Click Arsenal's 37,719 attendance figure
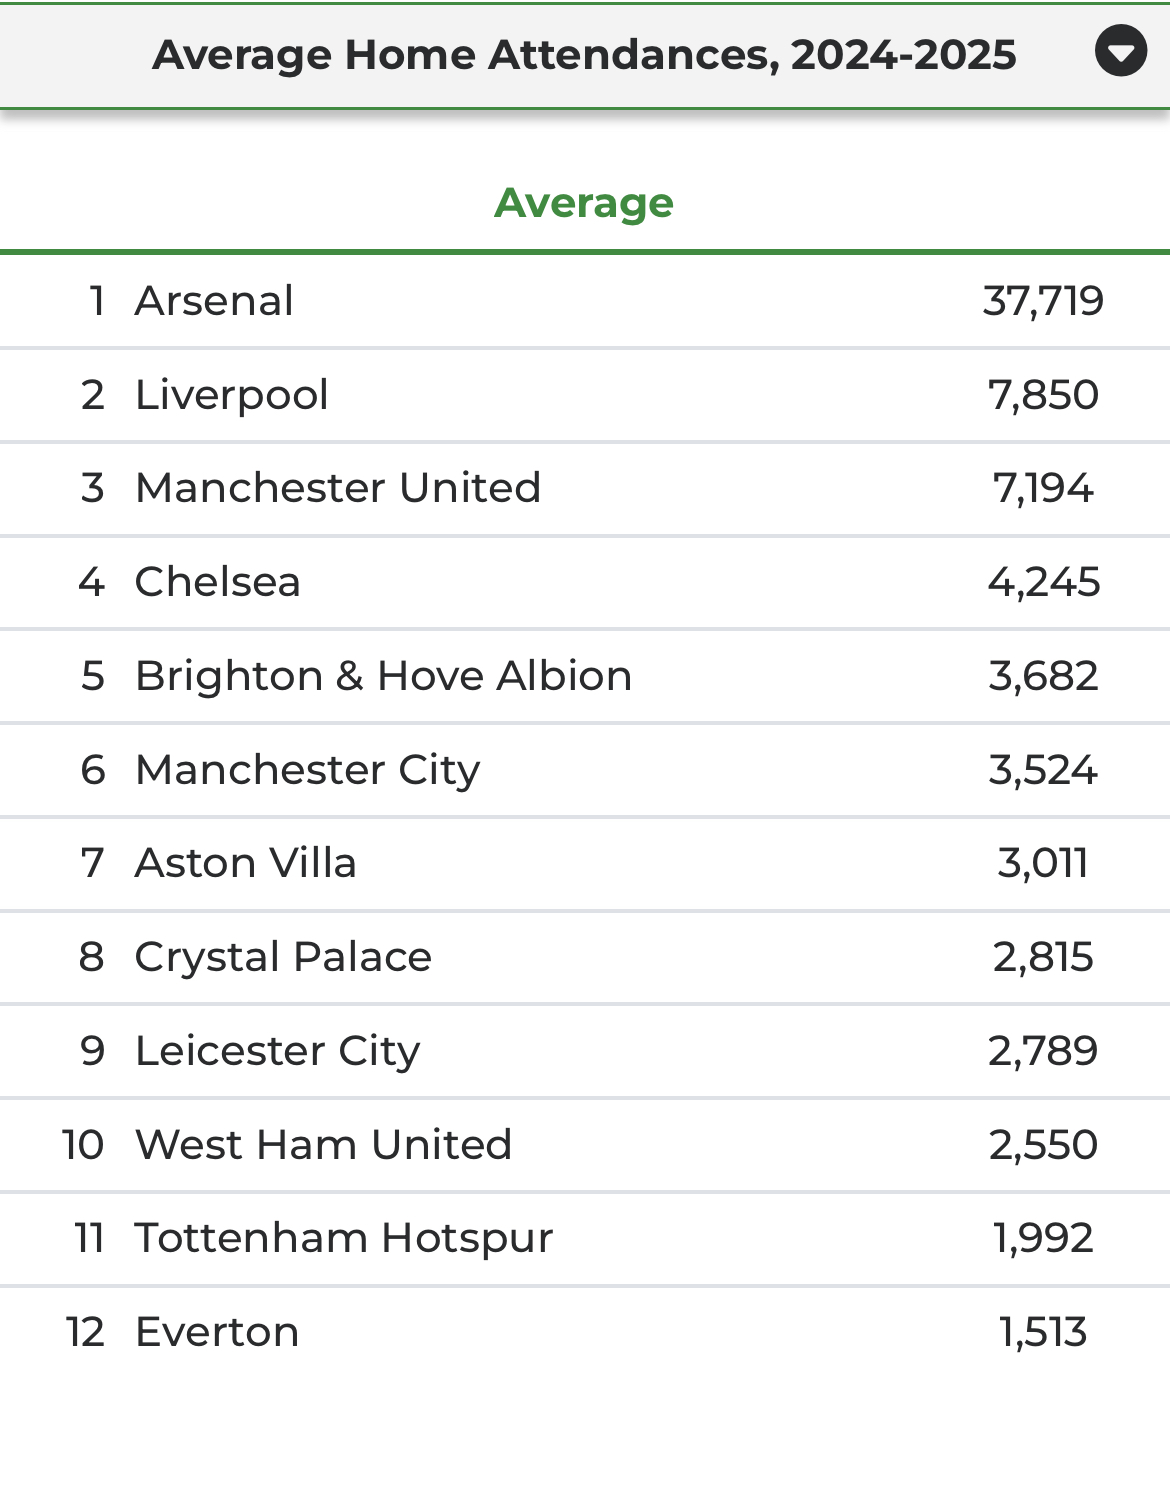 1043,301
